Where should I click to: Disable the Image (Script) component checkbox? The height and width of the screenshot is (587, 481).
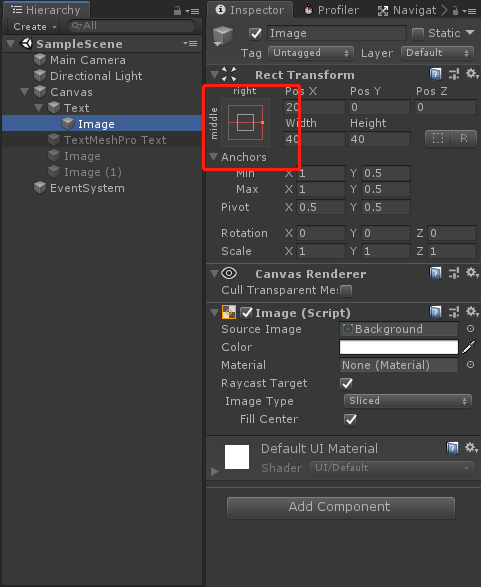pos(246,313)
